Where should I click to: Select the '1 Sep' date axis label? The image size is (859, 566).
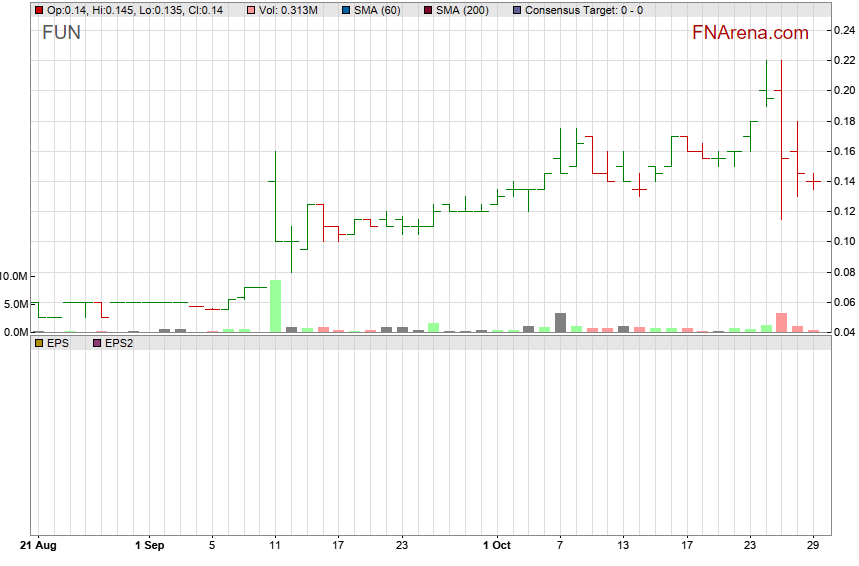(x=149, y=545)
